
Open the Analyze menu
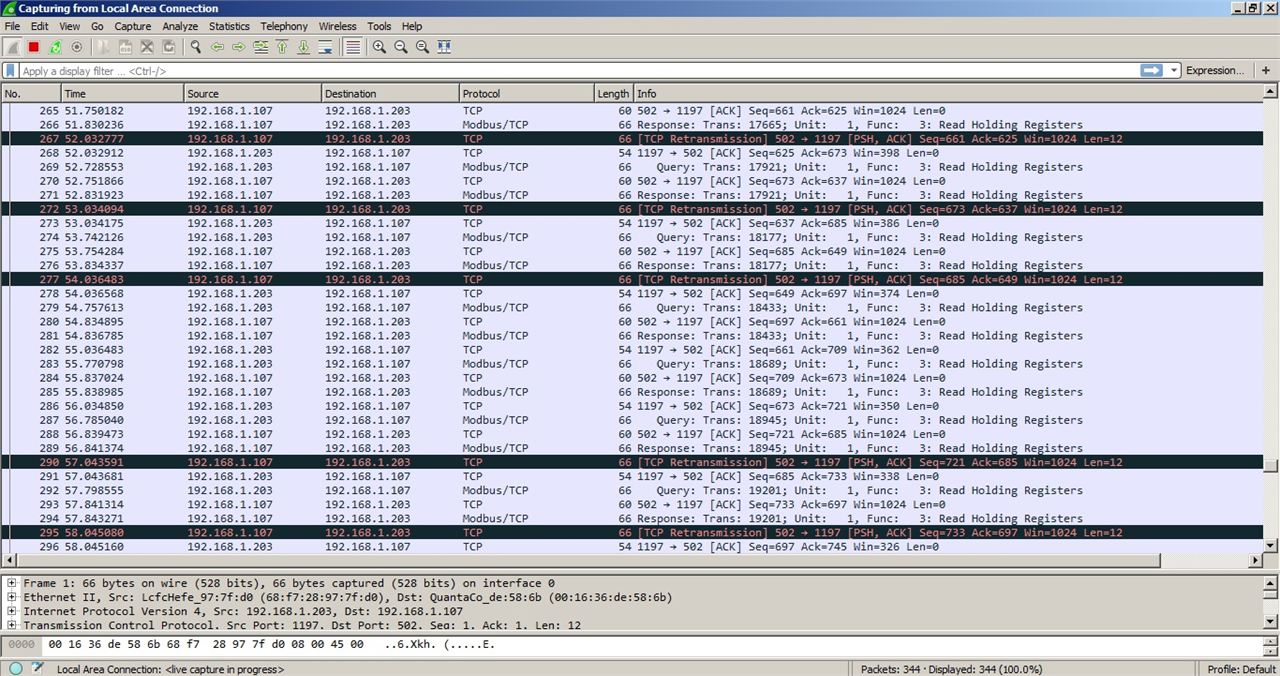click(180, 26)
